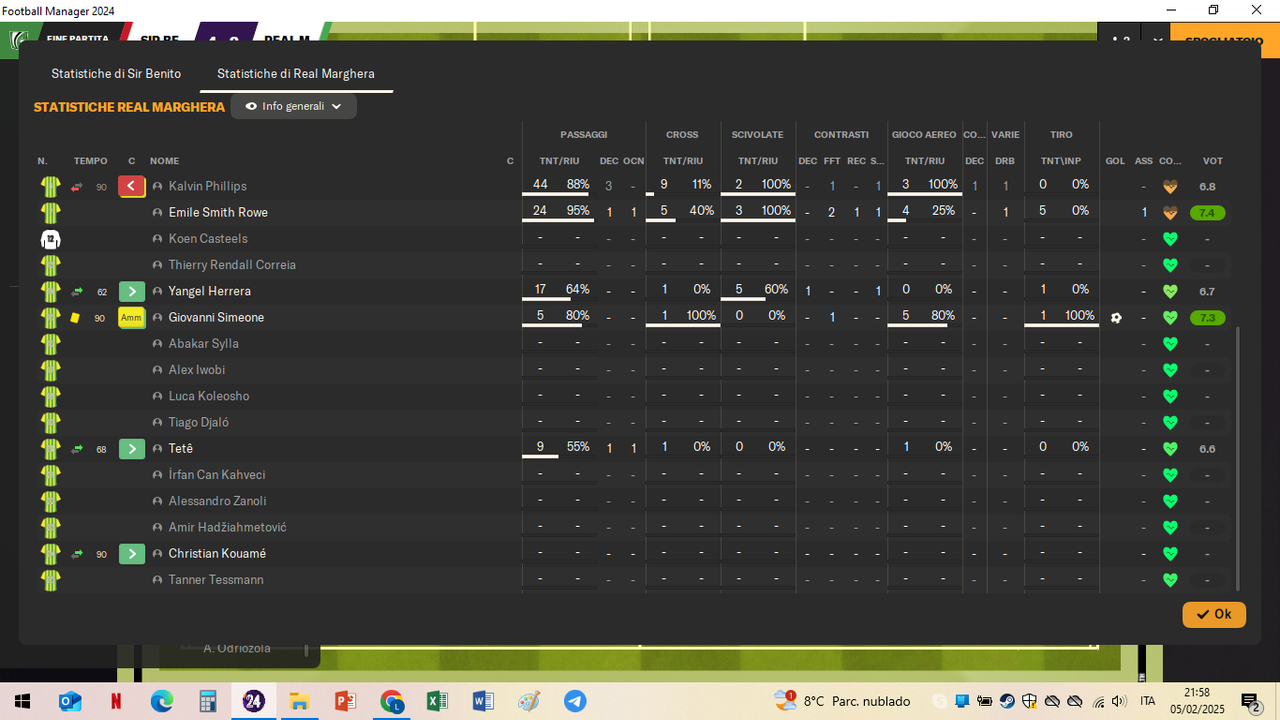Confirm with the Ok button
Image resolution: width=1280 pixels, height=720 pixels.
(x=1214, y=614)
